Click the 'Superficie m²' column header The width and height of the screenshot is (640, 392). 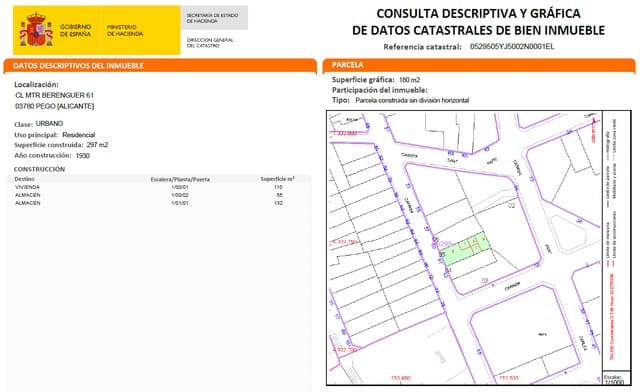[x=278, y=179]
